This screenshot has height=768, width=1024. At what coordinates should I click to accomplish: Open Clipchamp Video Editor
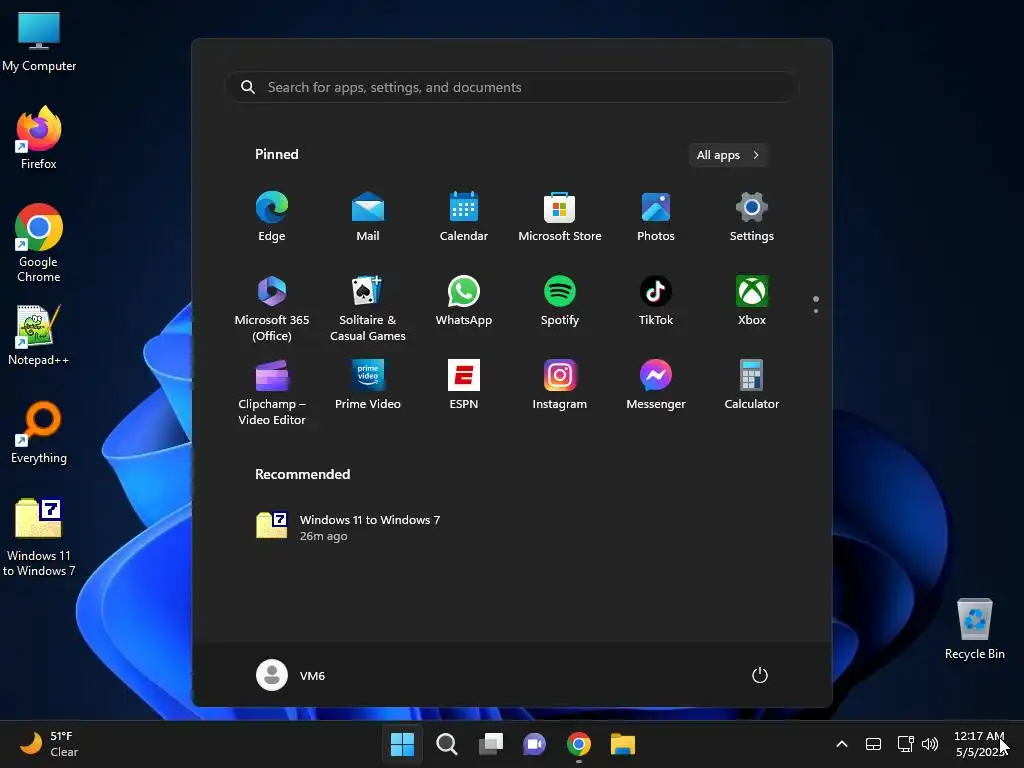pos(272,392)
